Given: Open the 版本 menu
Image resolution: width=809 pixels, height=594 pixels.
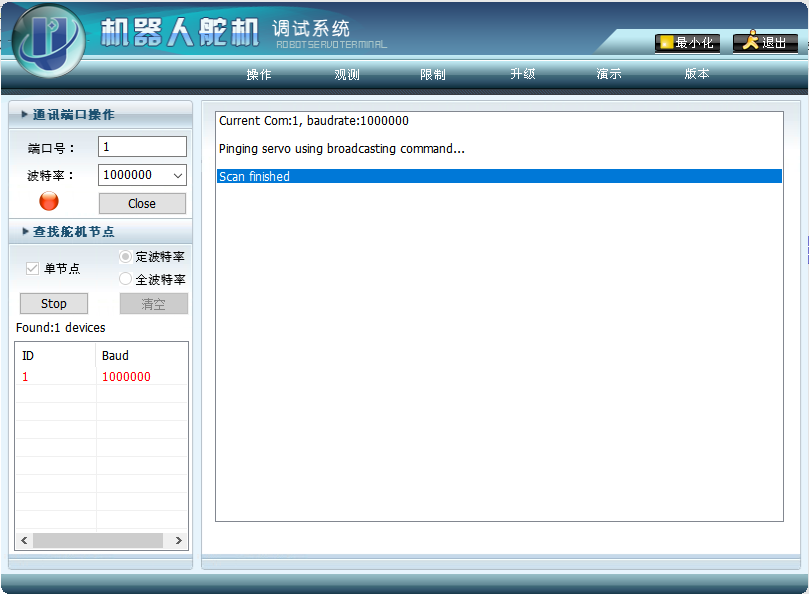Looking at the screenshot, I should [697, 74].
